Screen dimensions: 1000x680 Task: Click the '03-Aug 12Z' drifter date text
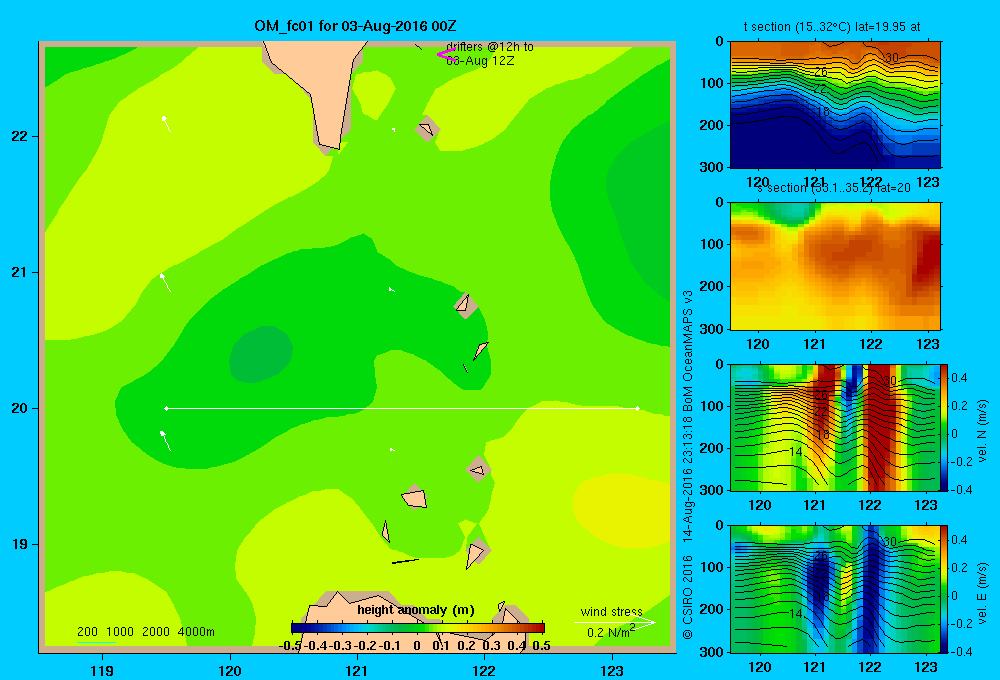[x=480, y=61]
